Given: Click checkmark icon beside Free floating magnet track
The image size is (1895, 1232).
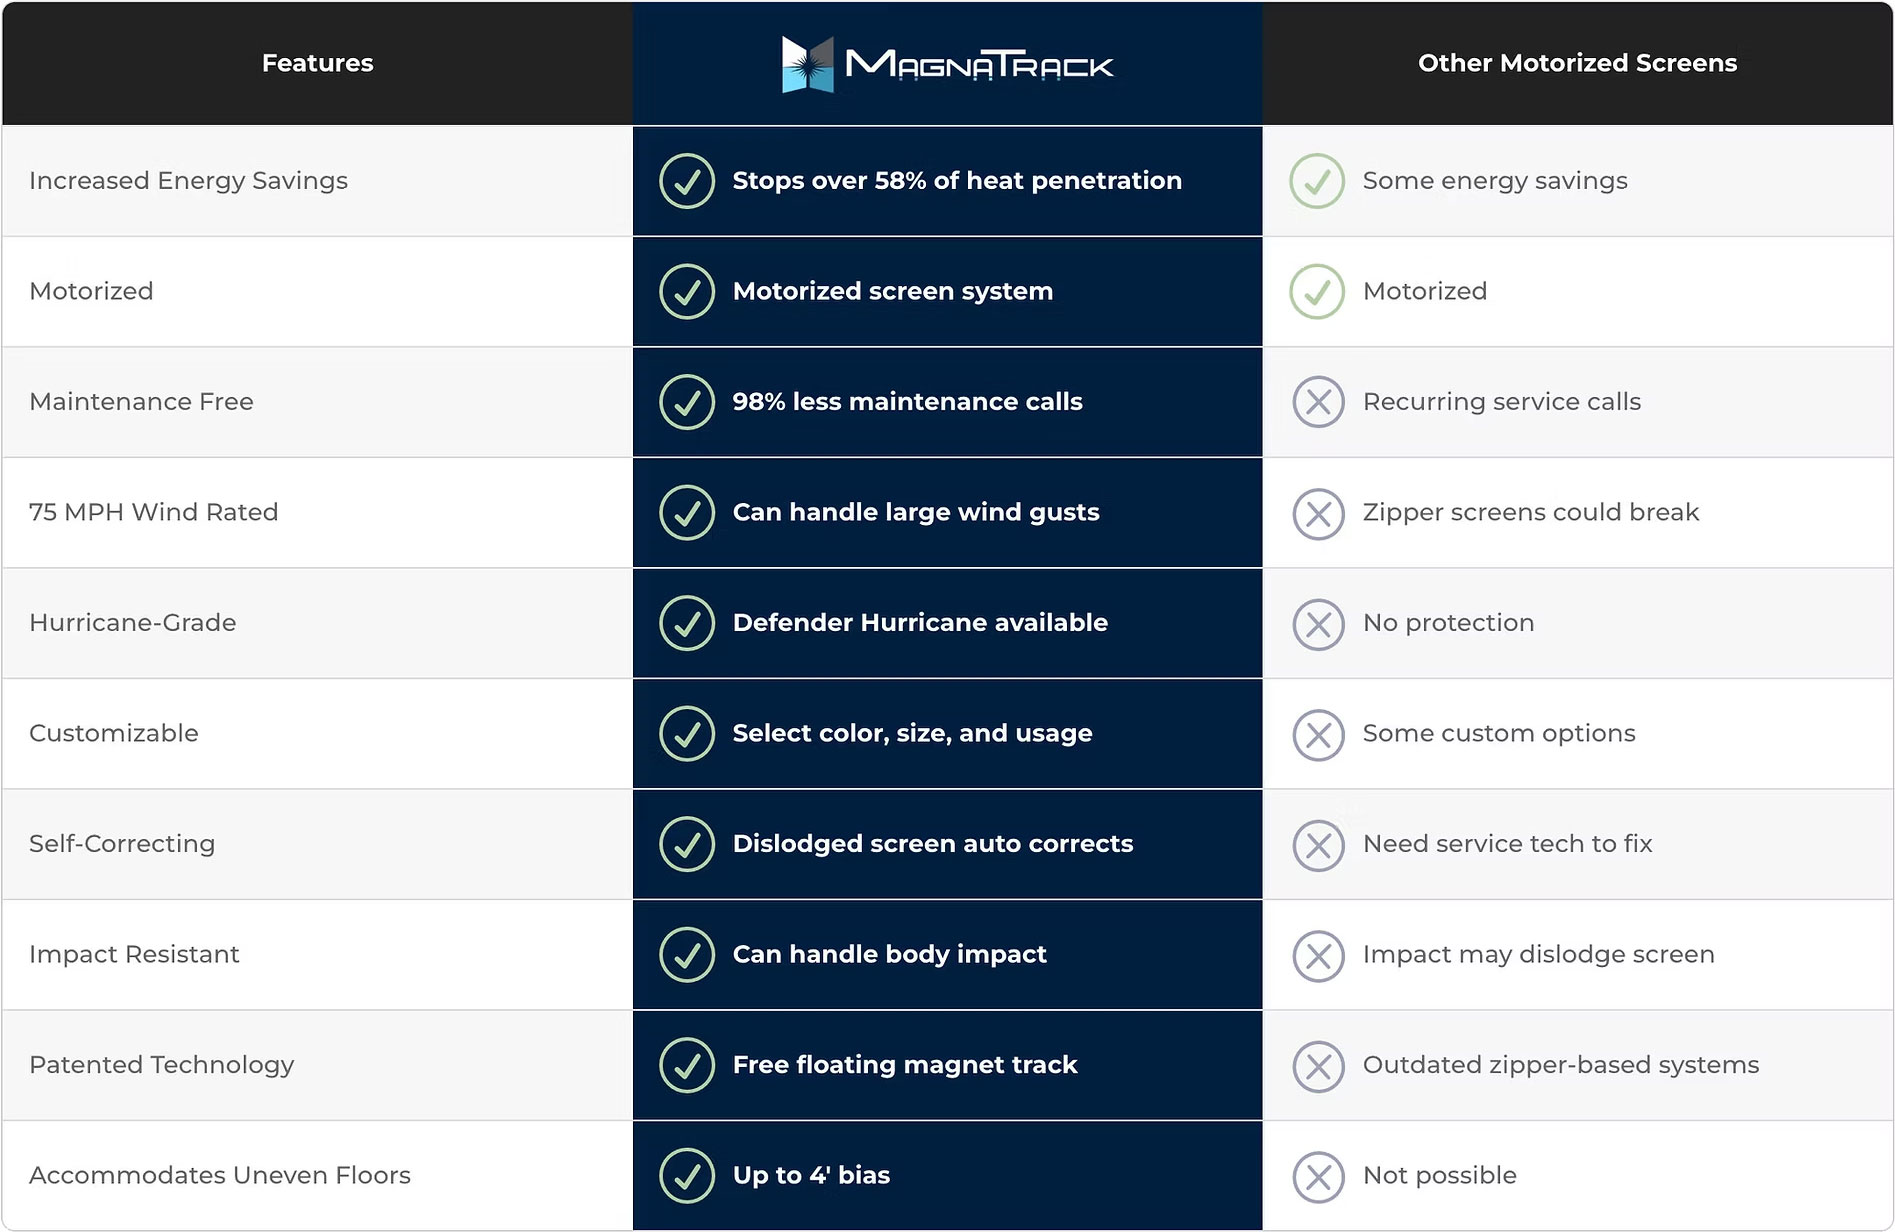Looking at the screenshot, I should tap(687, 1065).
